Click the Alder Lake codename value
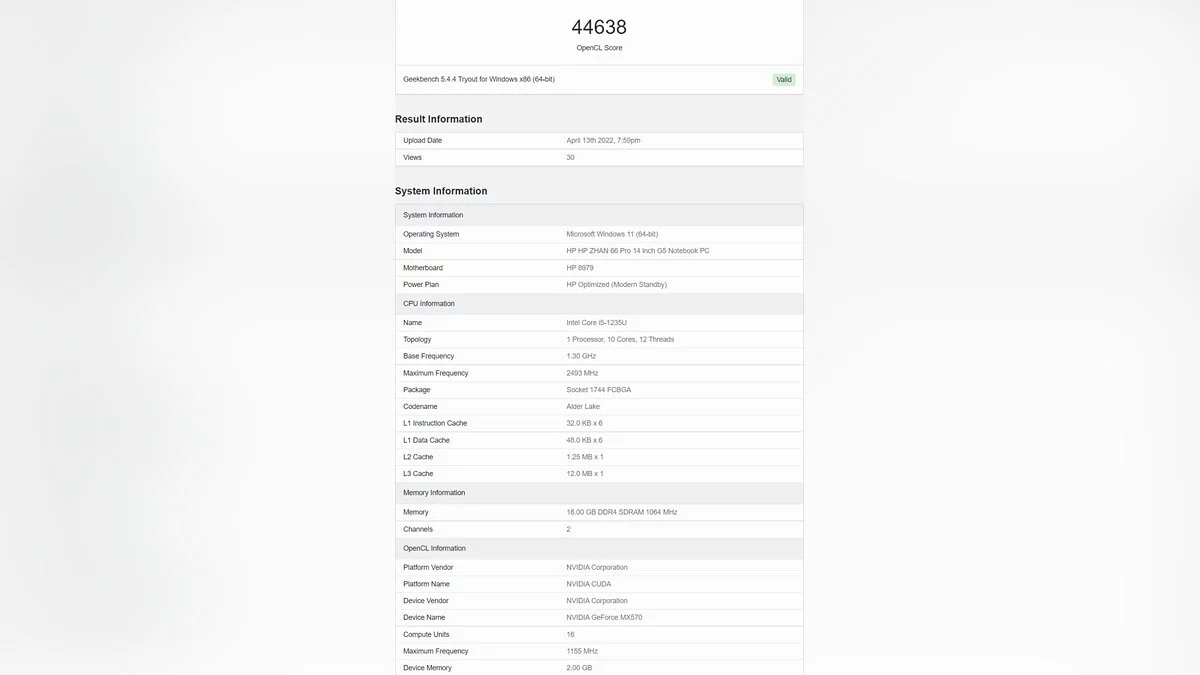Image resolution: width=1200 pixels, height=675 pixels. (583, 407)
